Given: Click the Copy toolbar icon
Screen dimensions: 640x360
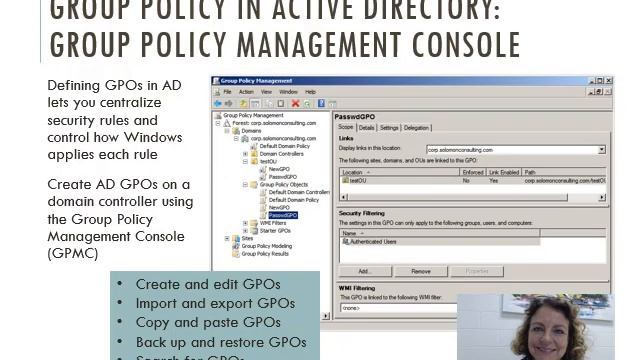Looking at the screenshot, I should point(269,104).
